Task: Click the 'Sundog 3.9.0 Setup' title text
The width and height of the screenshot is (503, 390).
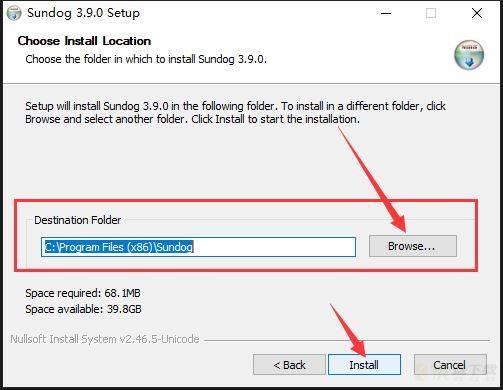Action: [x=83, y=13]
